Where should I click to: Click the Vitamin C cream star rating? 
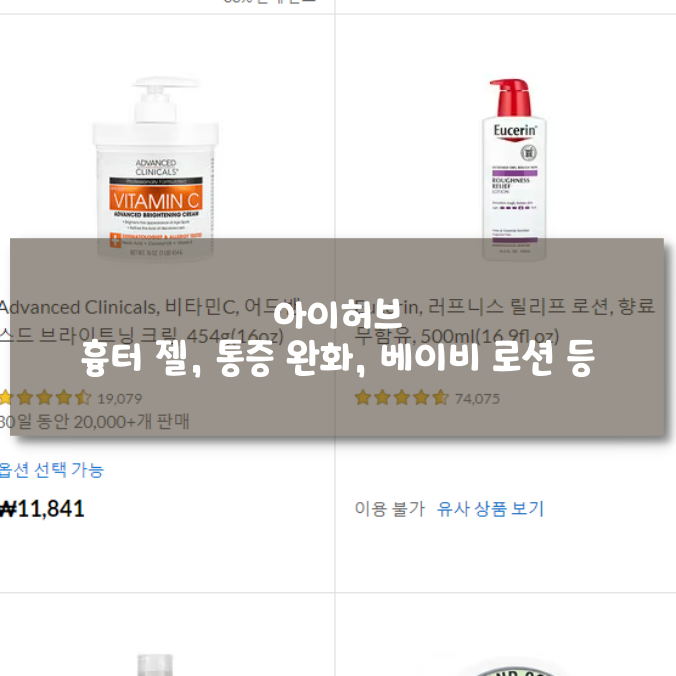pos(45,397)
